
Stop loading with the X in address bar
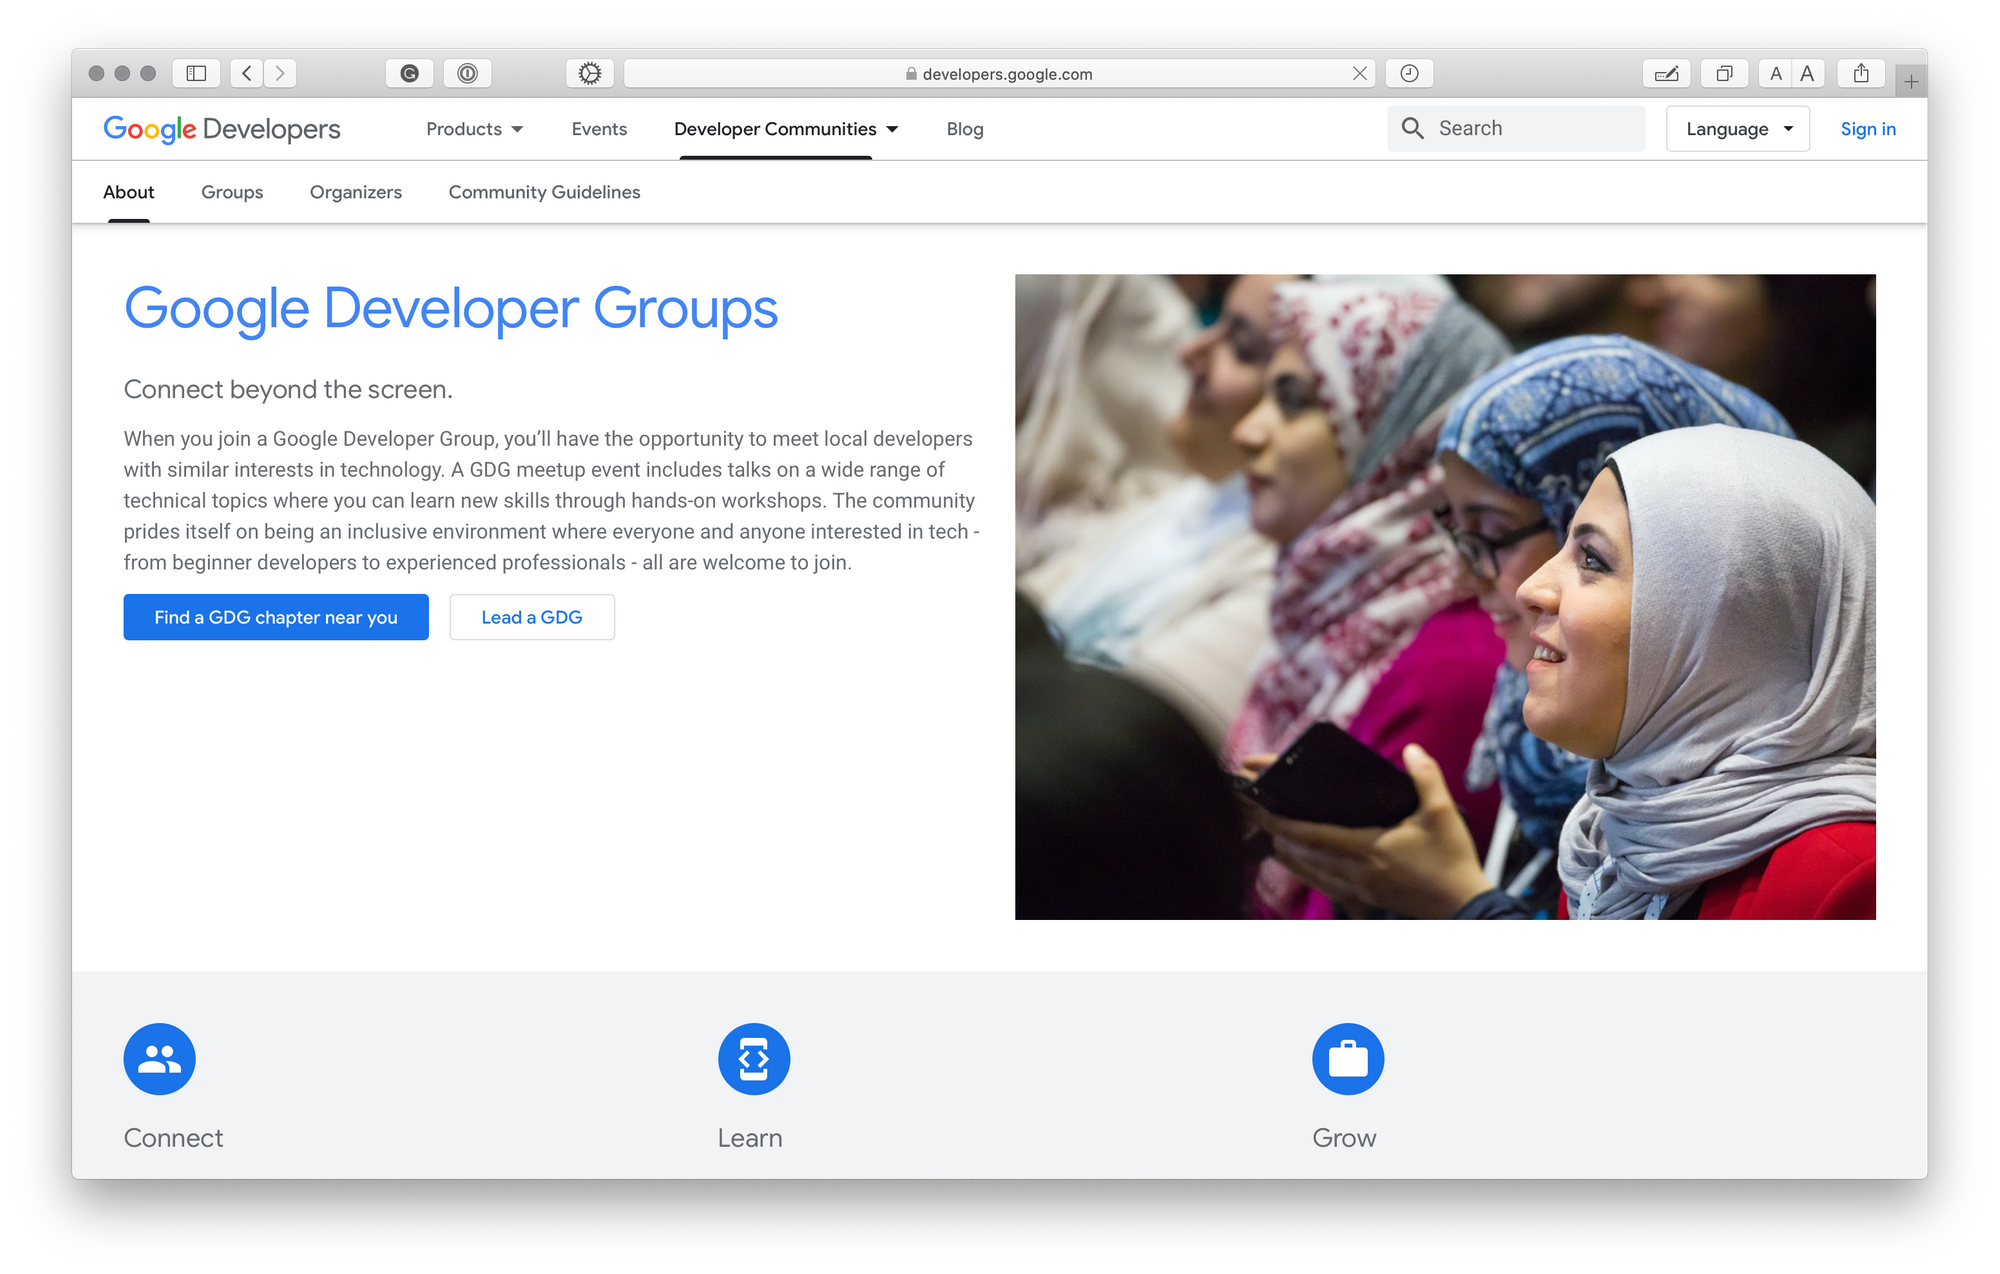pos(1359,73)
